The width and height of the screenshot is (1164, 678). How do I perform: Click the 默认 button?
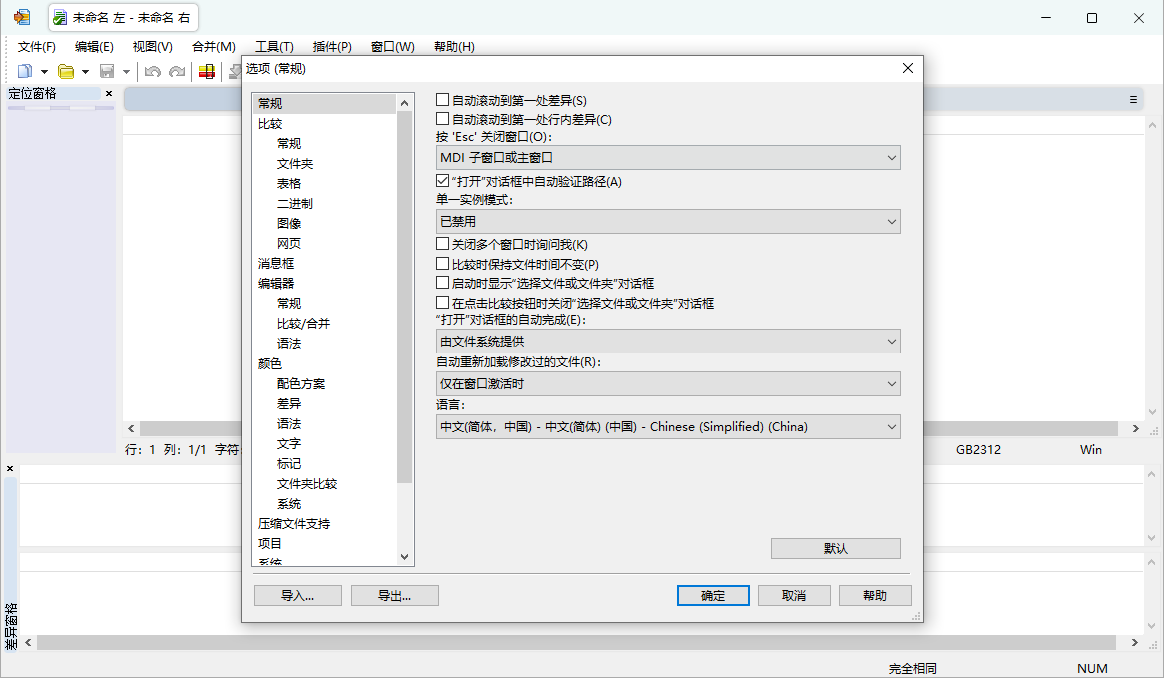[835, 548]
